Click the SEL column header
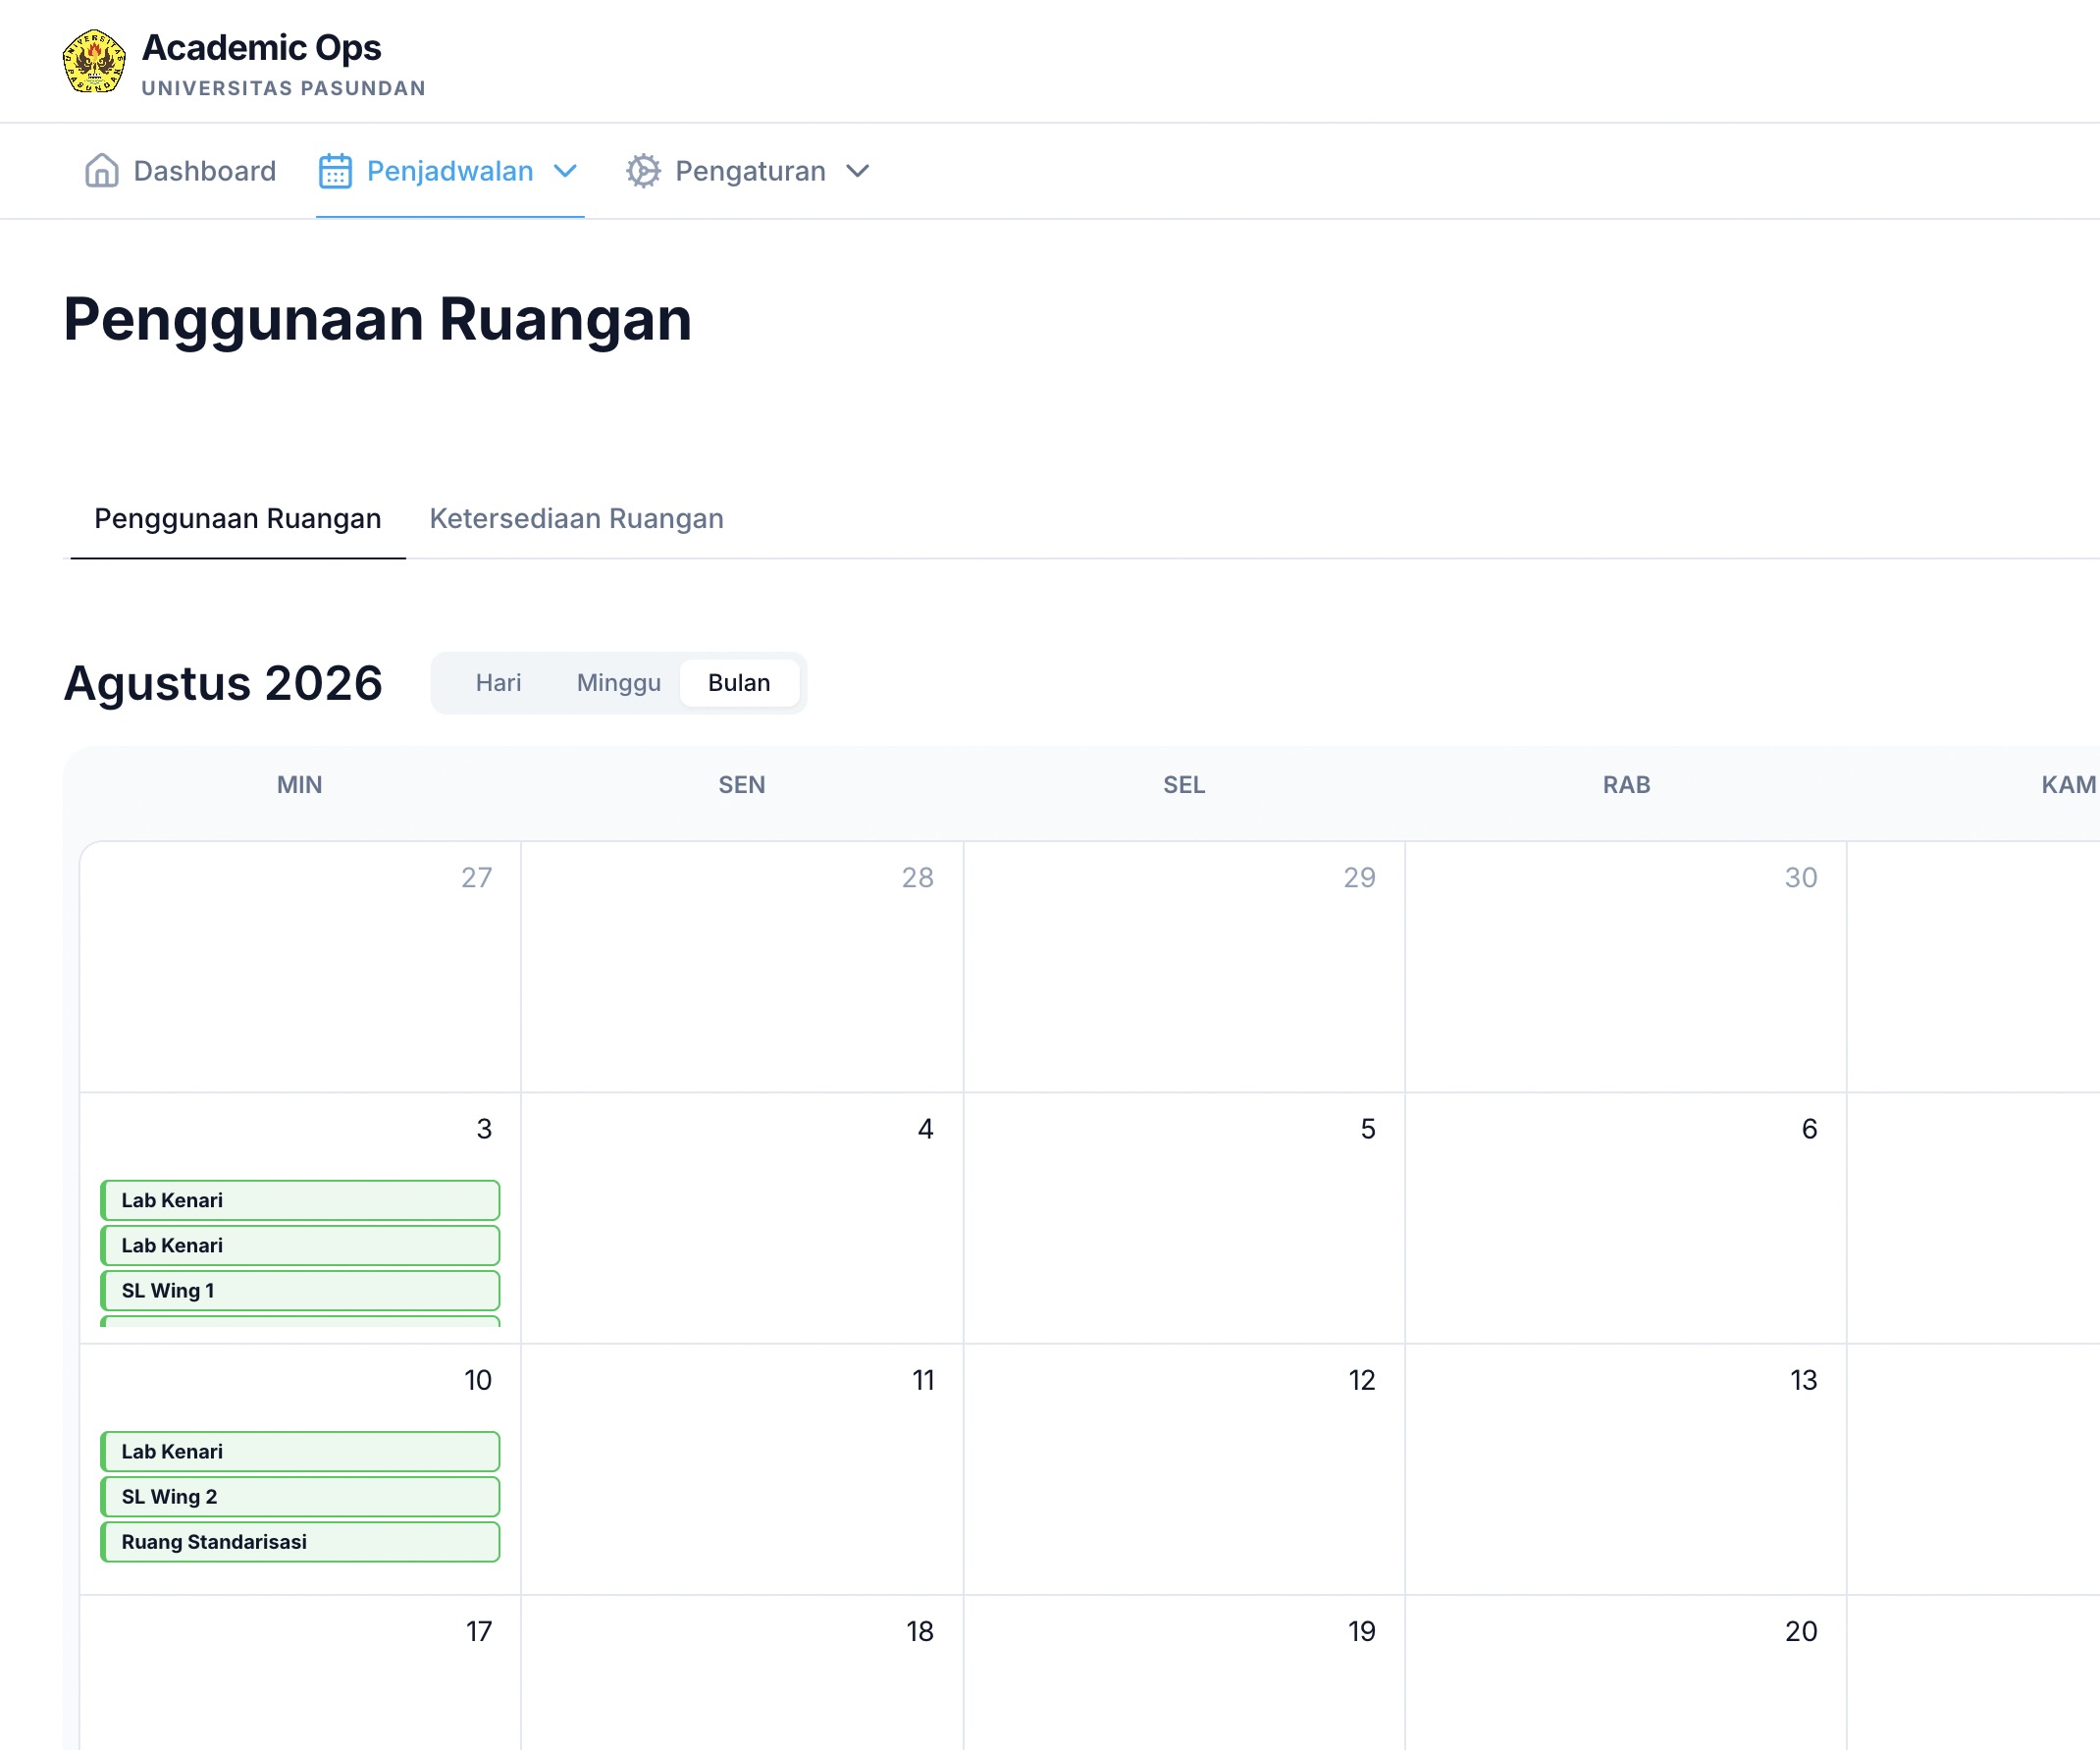2100x1750 pixels. point(1184,785)
